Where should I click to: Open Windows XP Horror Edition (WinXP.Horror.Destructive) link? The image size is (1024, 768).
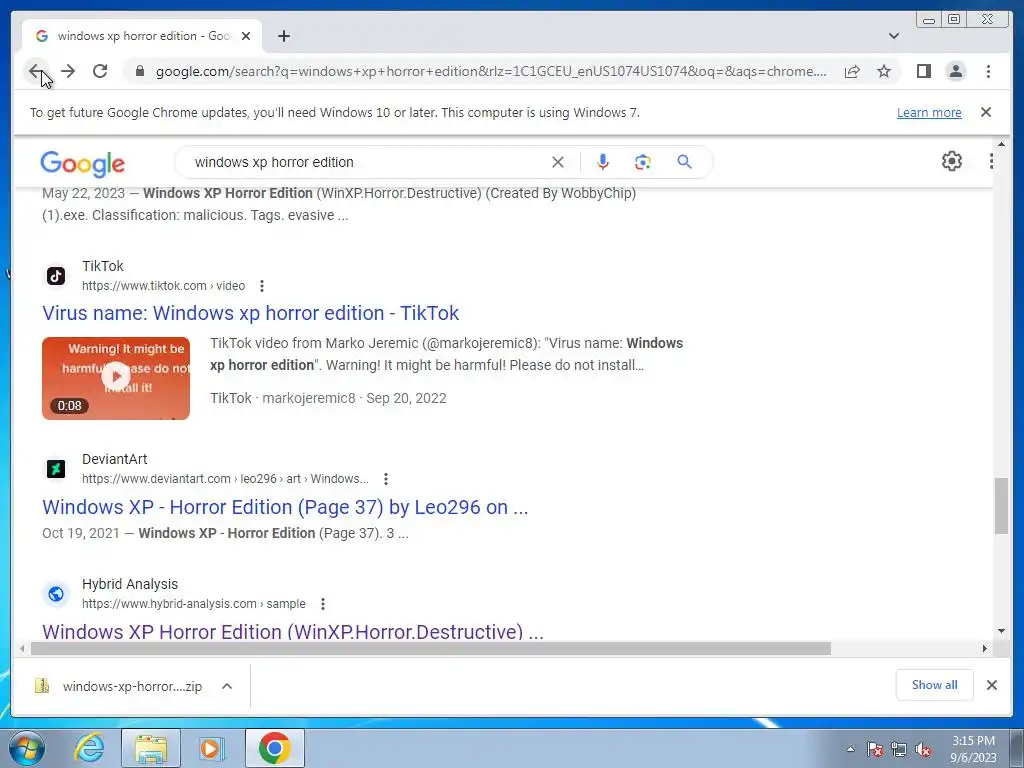tap(293, 632)
